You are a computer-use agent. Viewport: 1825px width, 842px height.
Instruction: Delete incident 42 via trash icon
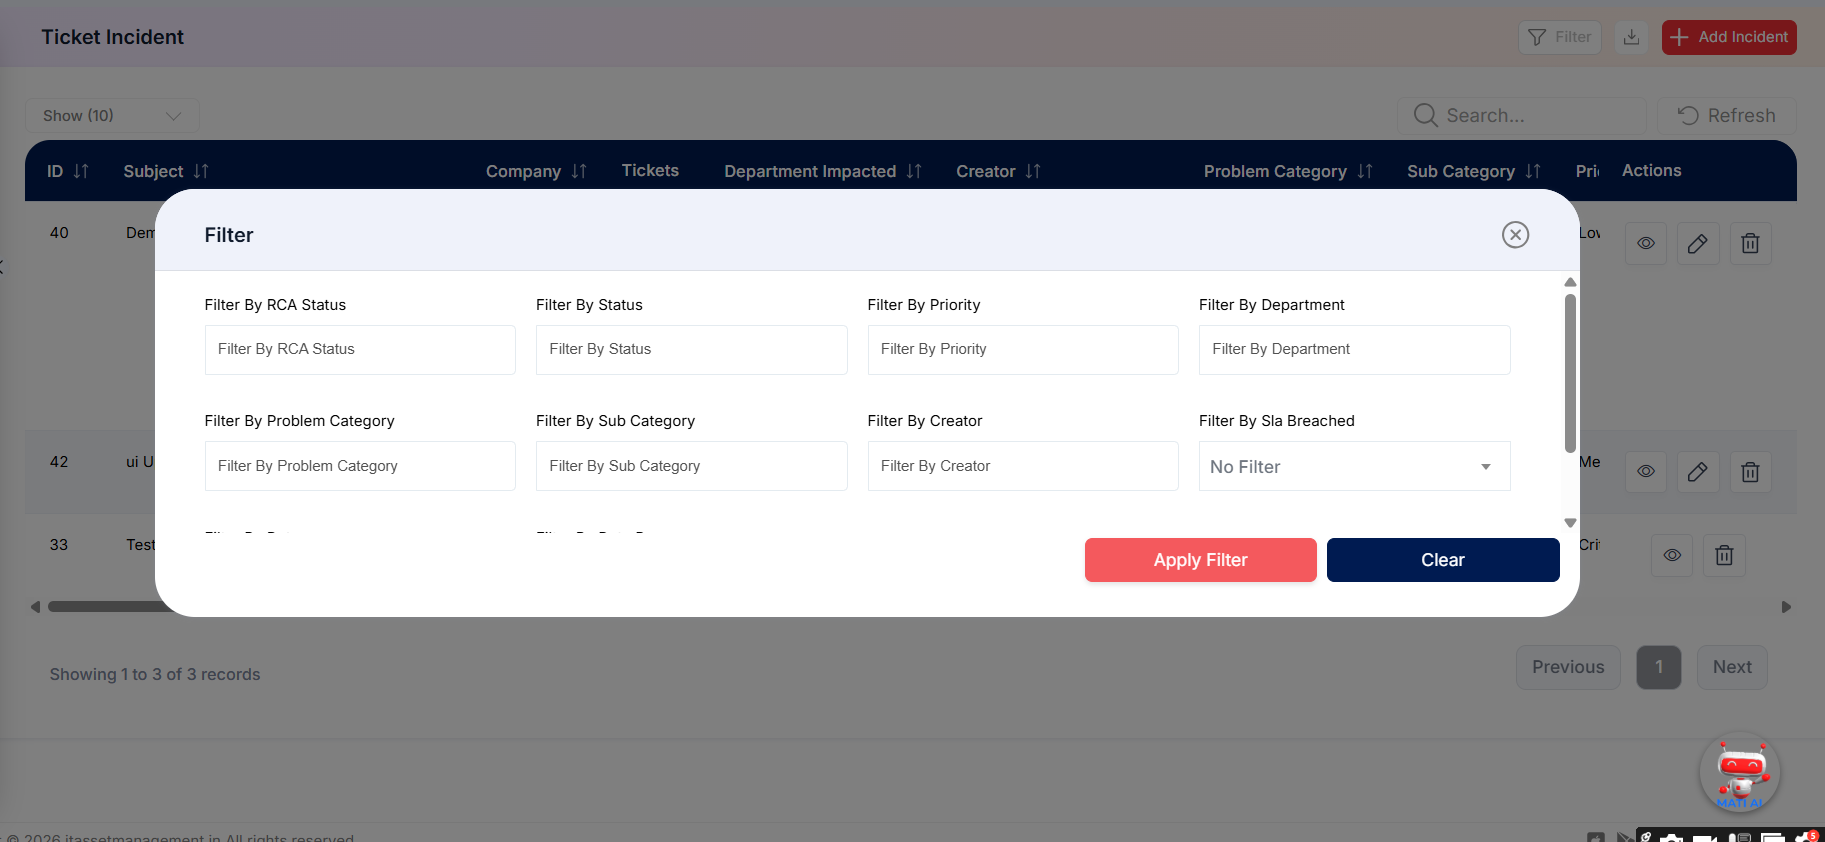pyautogui.click(x=1750, y=472)
